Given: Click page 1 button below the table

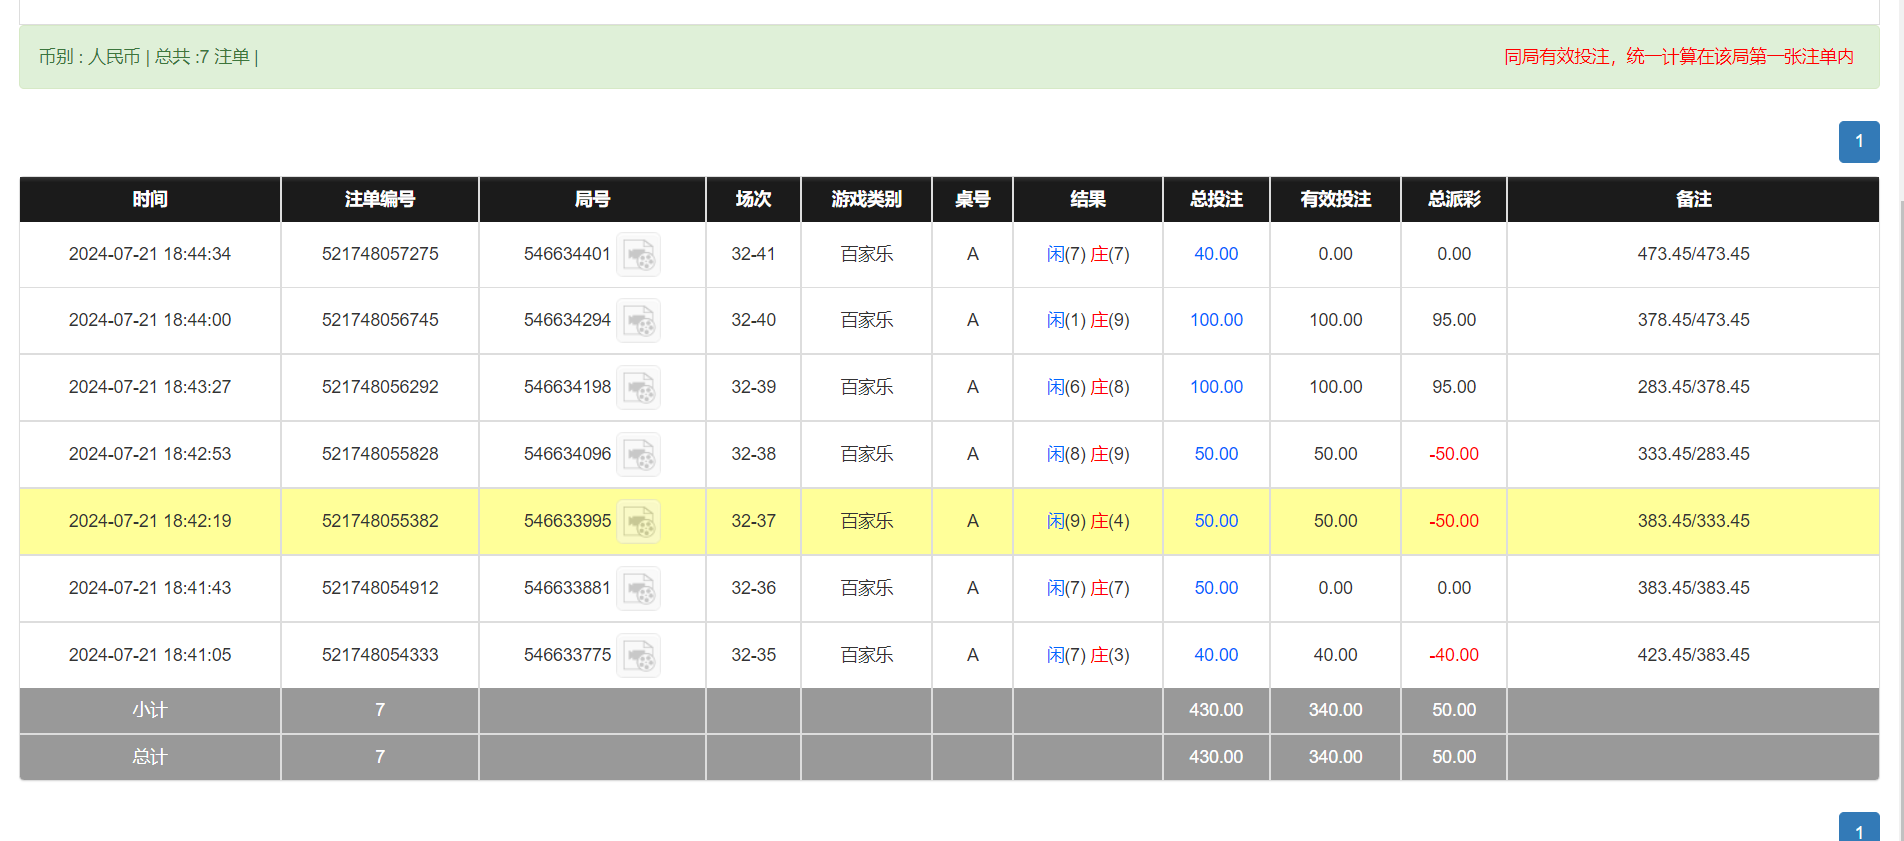Looking at the screenshot, I should (x=1858, y=828).
